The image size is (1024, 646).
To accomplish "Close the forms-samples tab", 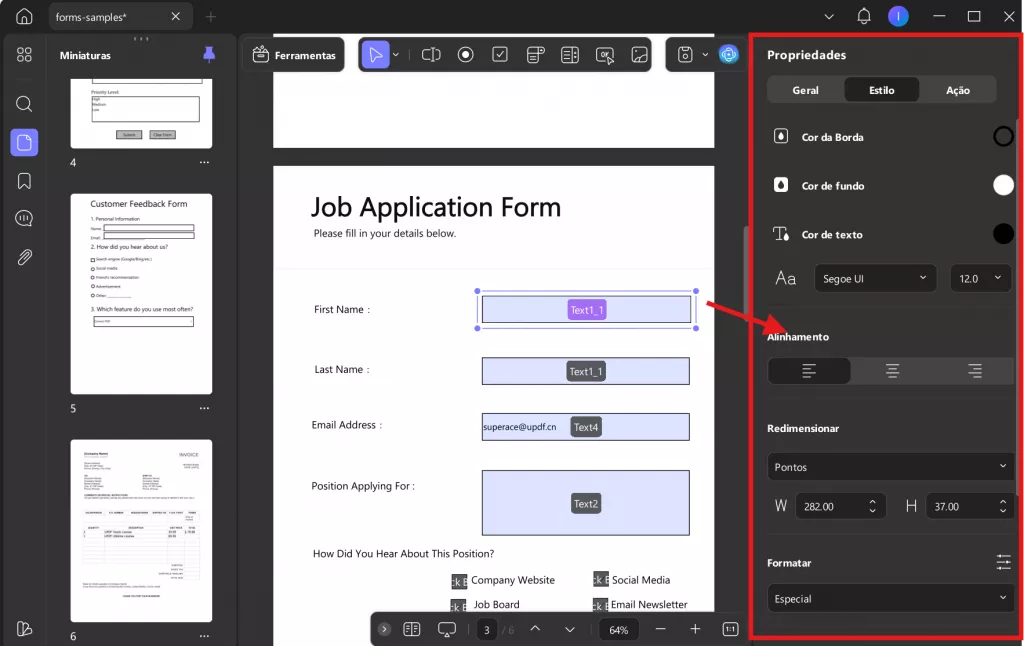I will tap(176, 16).
